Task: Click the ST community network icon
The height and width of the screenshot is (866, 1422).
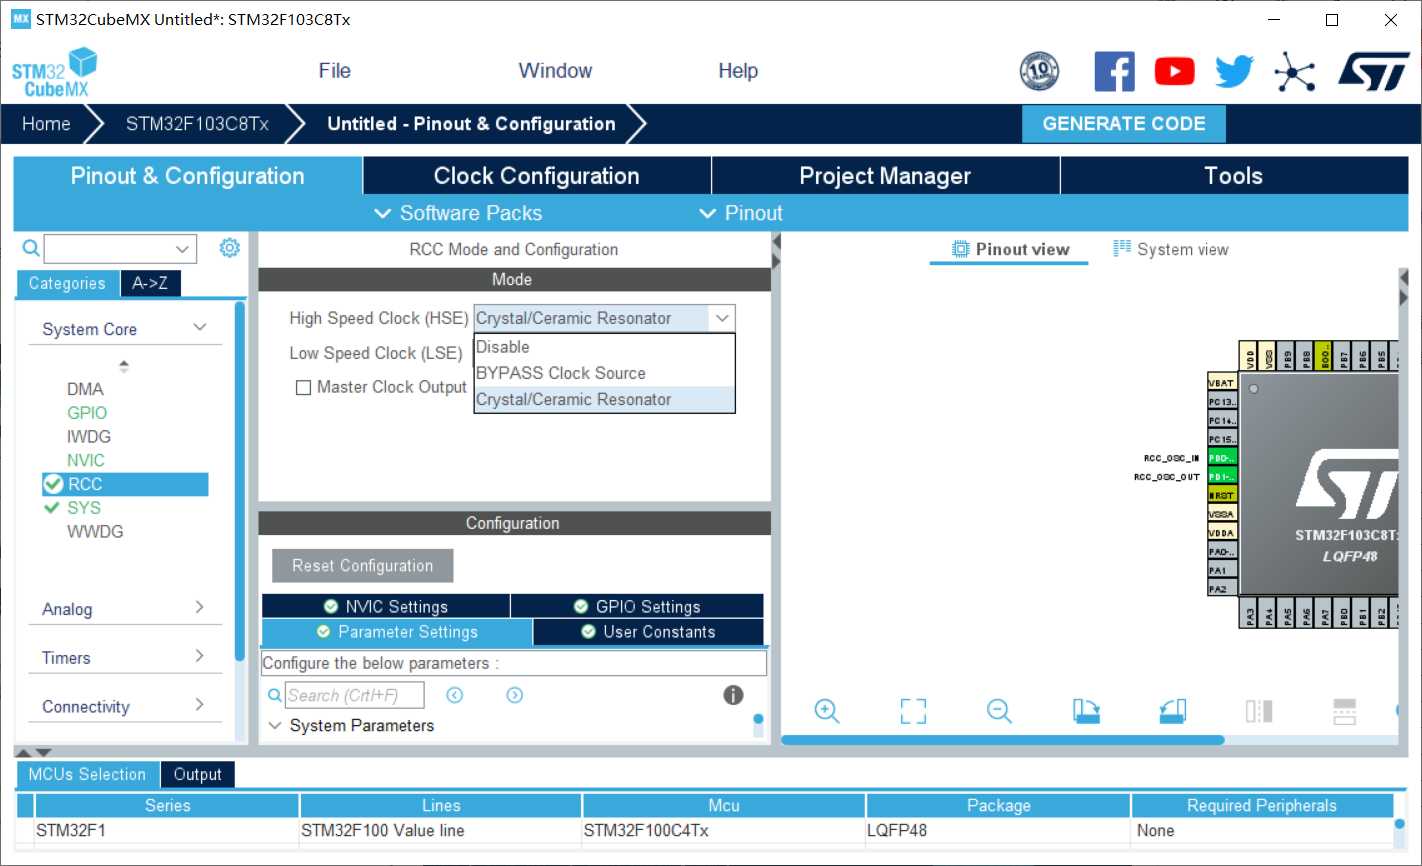Action: pos(1294,72)
